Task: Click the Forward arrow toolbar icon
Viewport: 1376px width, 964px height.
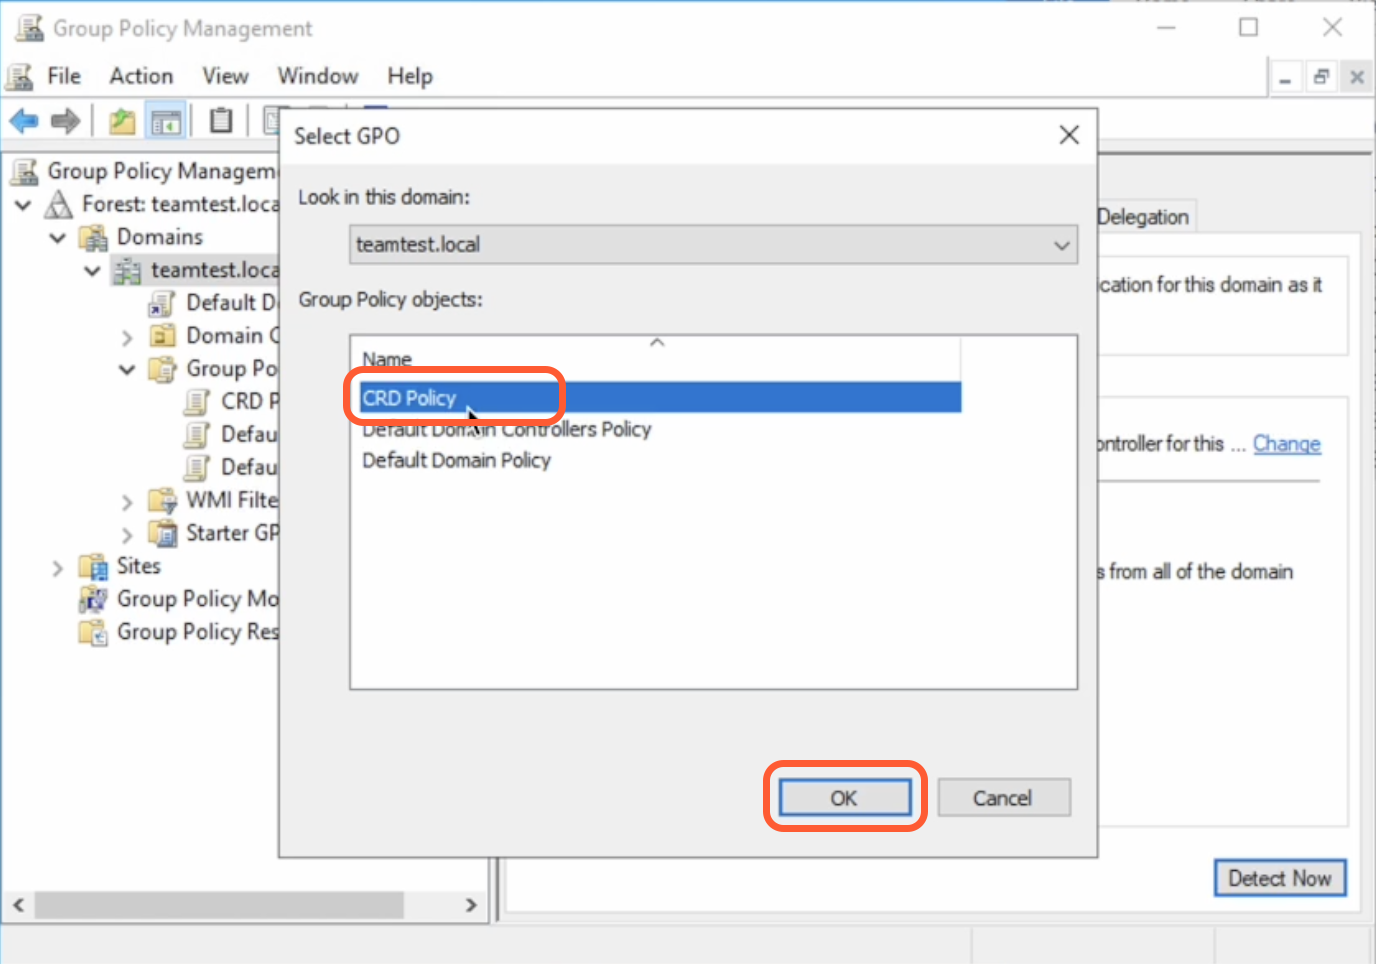Action: (x=65, y=122)
